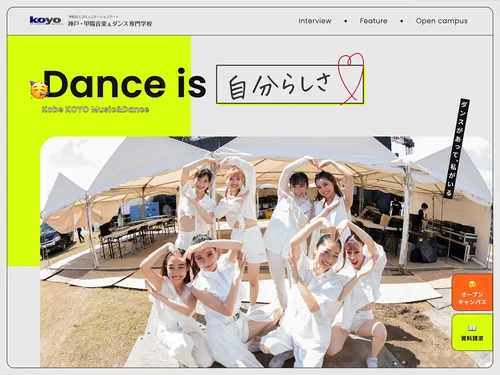Click the vertical ダンスがあって、私がいる banner
500x375 pixels.
pyautogui.click(x=457, y=148)
